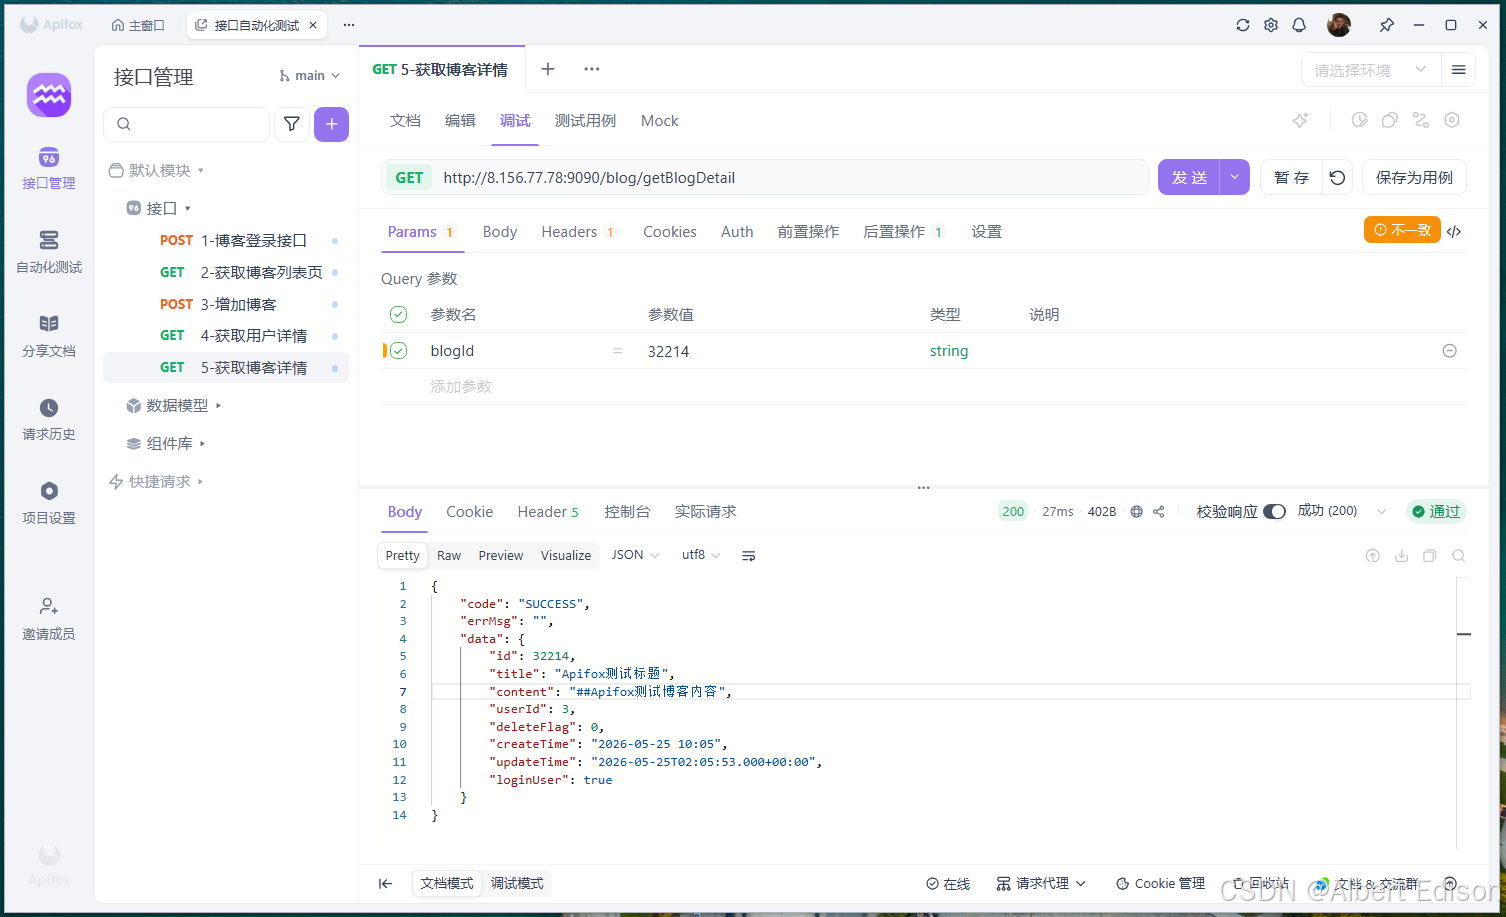This screenshot has width=1506, height=917.
Task: Uncheck the blogId parameter checkbox
Action: 398,351
